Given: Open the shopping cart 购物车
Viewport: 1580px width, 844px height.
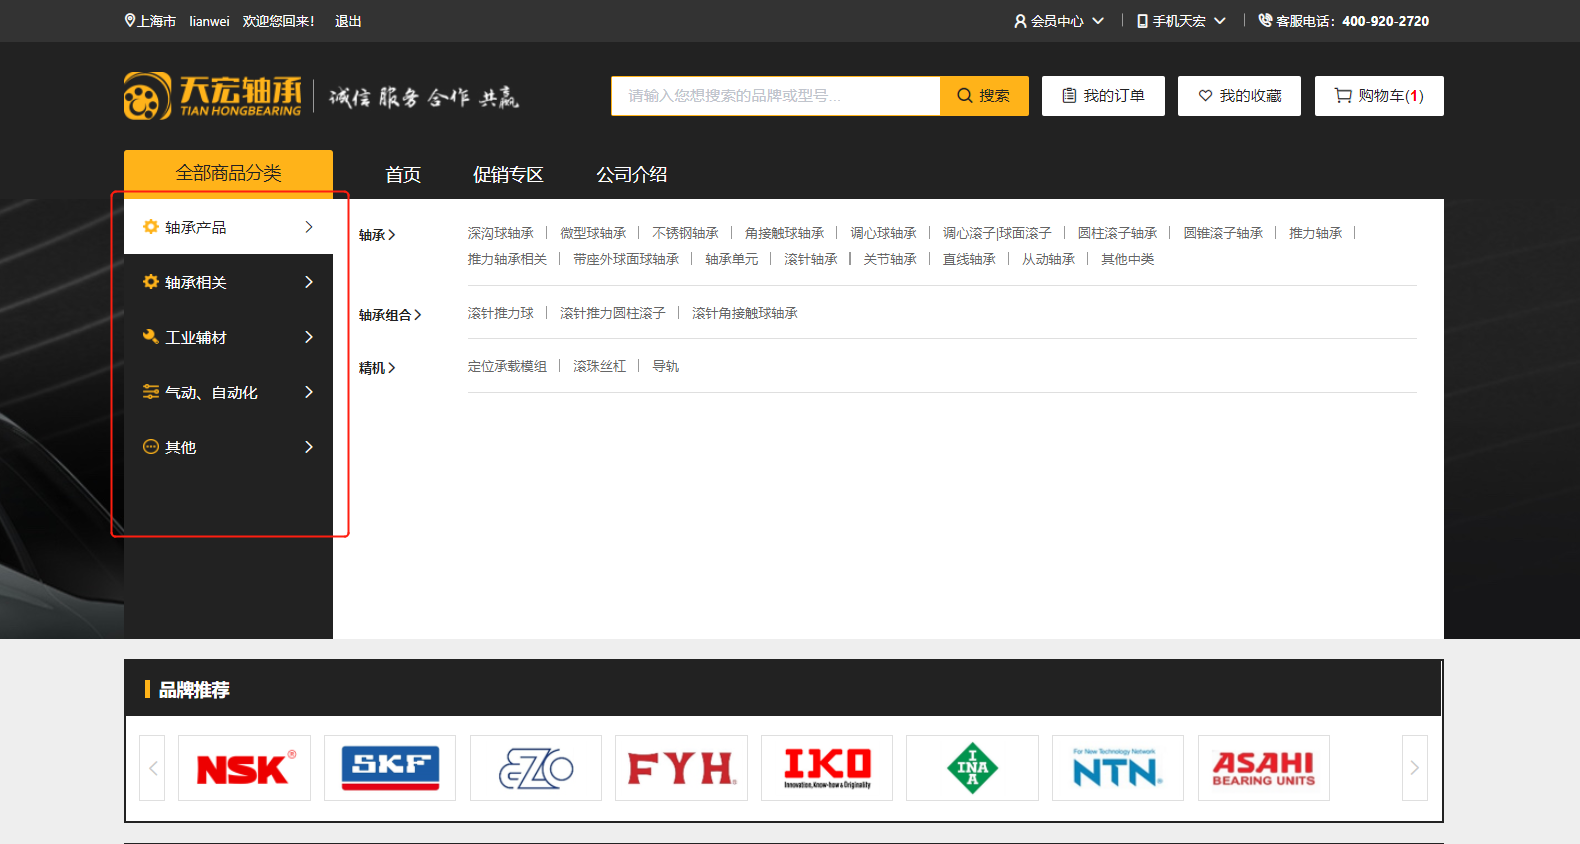Looking at the screenshot, I should pos(1378,96).
